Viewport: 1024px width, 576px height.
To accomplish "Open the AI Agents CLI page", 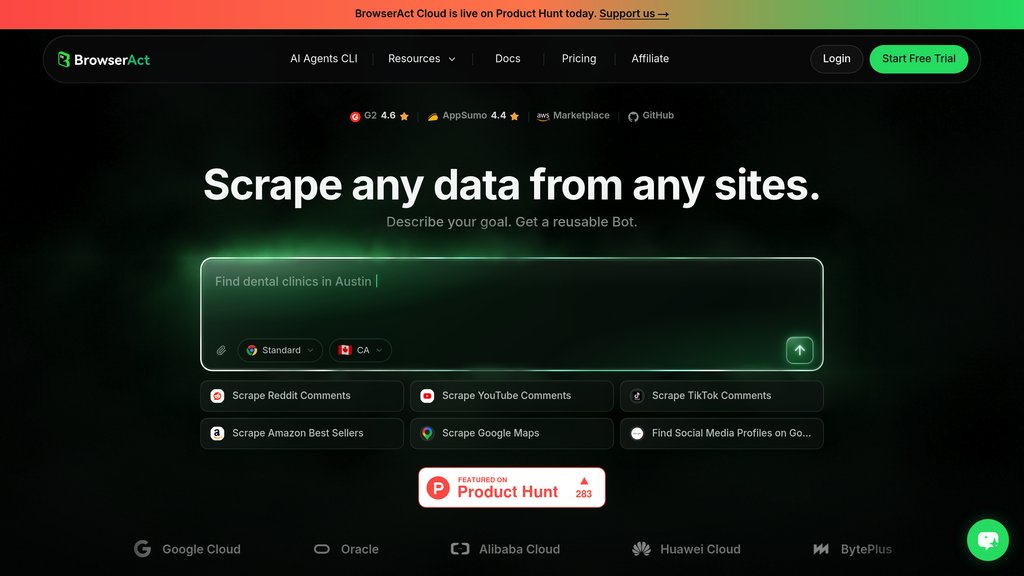I will (324, 59).
